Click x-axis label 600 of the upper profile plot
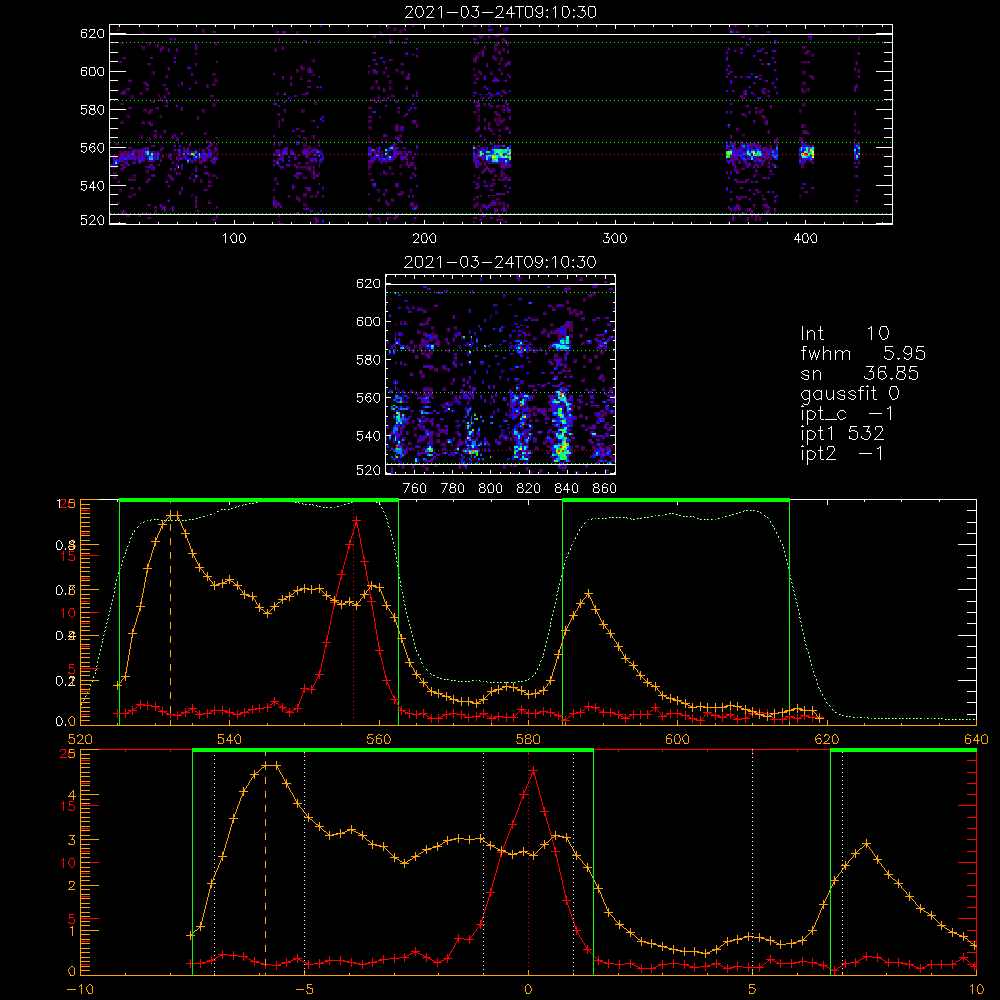1000x1000 pixels. [x=677, y=739]
